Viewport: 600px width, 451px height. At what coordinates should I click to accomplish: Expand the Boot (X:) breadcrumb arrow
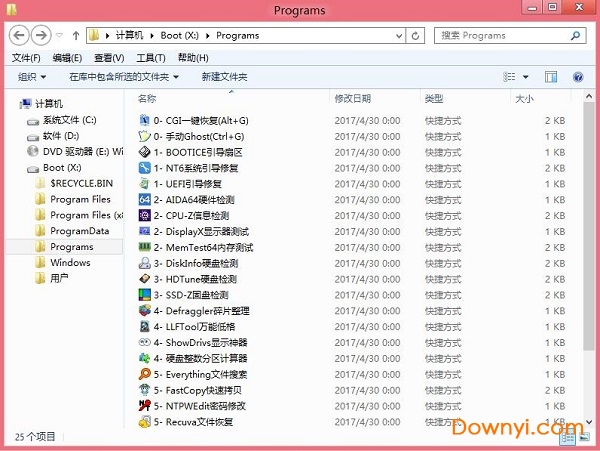tap(208, 36)
